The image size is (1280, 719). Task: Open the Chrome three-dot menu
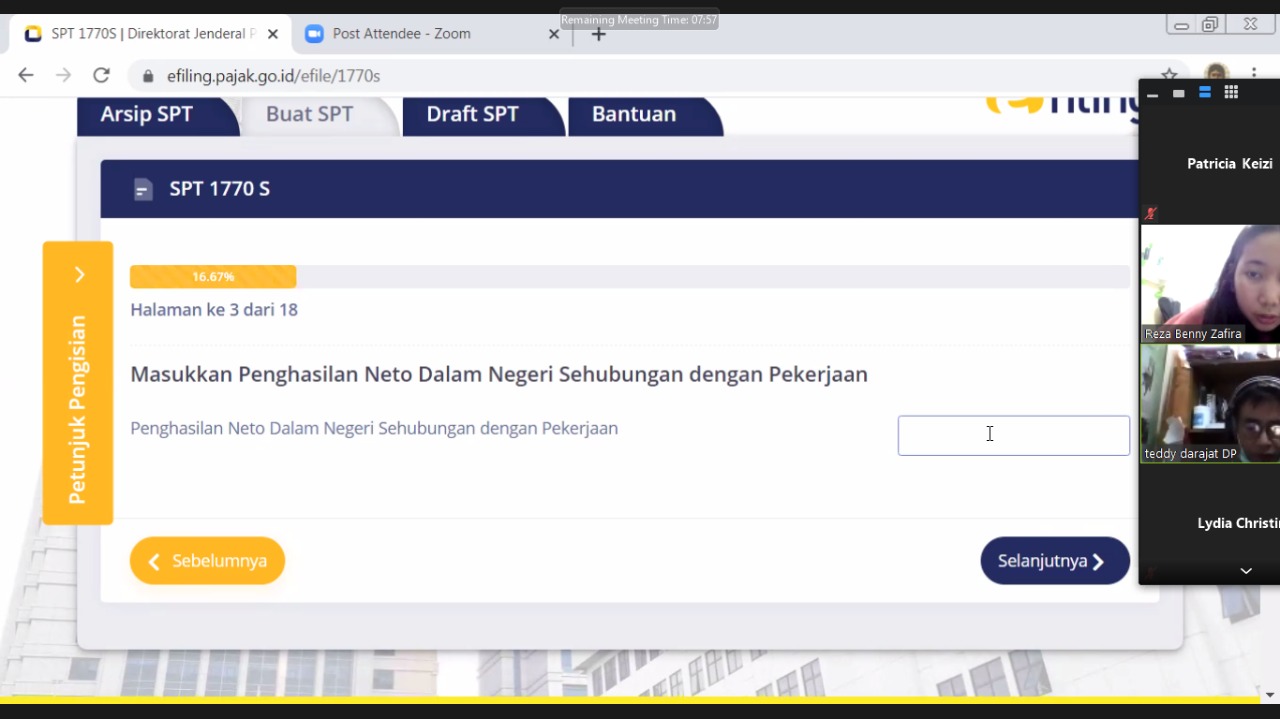[1254, 75]
